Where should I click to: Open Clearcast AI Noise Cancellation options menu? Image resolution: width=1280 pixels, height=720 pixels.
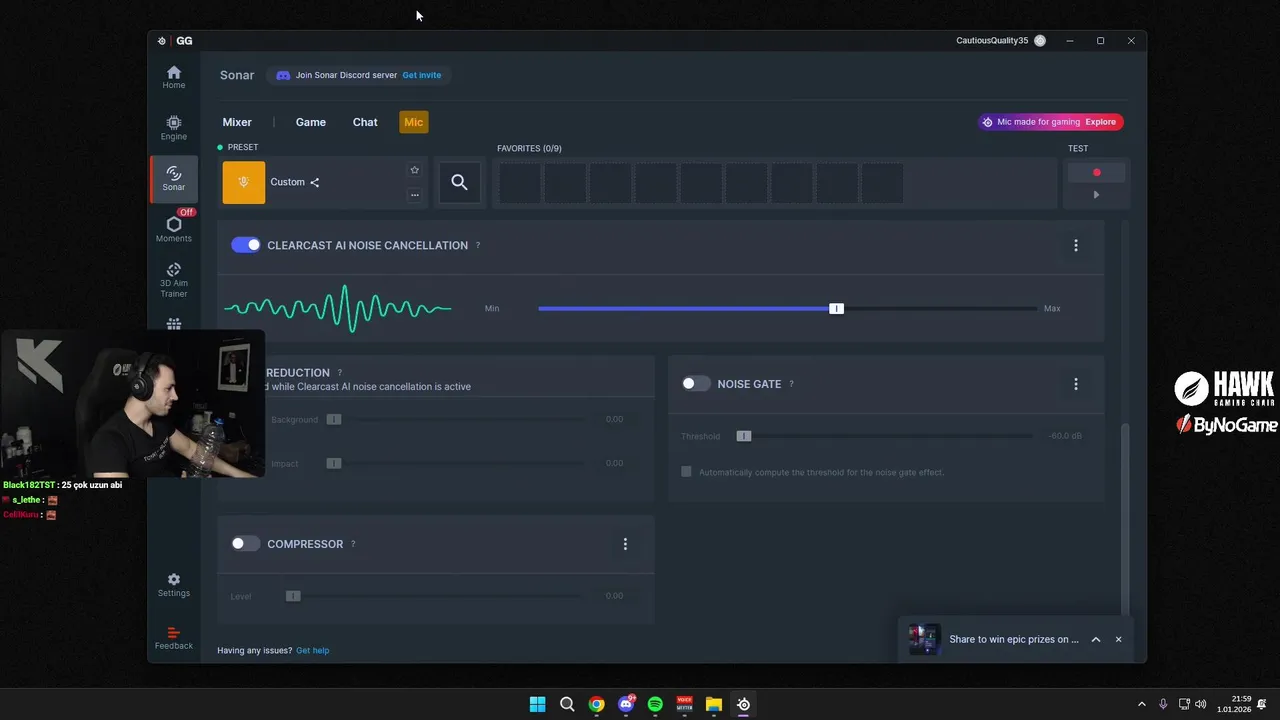pos(1076,245)
